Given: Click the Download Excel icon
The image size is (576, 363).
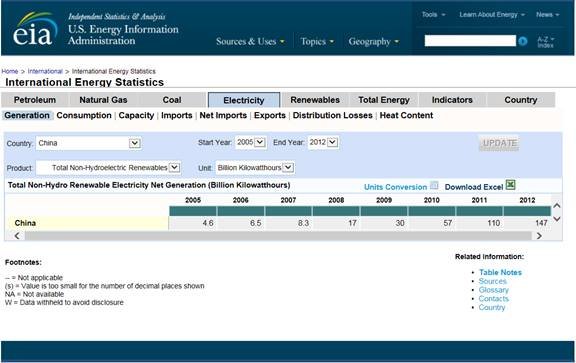Looking at the screenshot, I should click(x=510, y=185).
